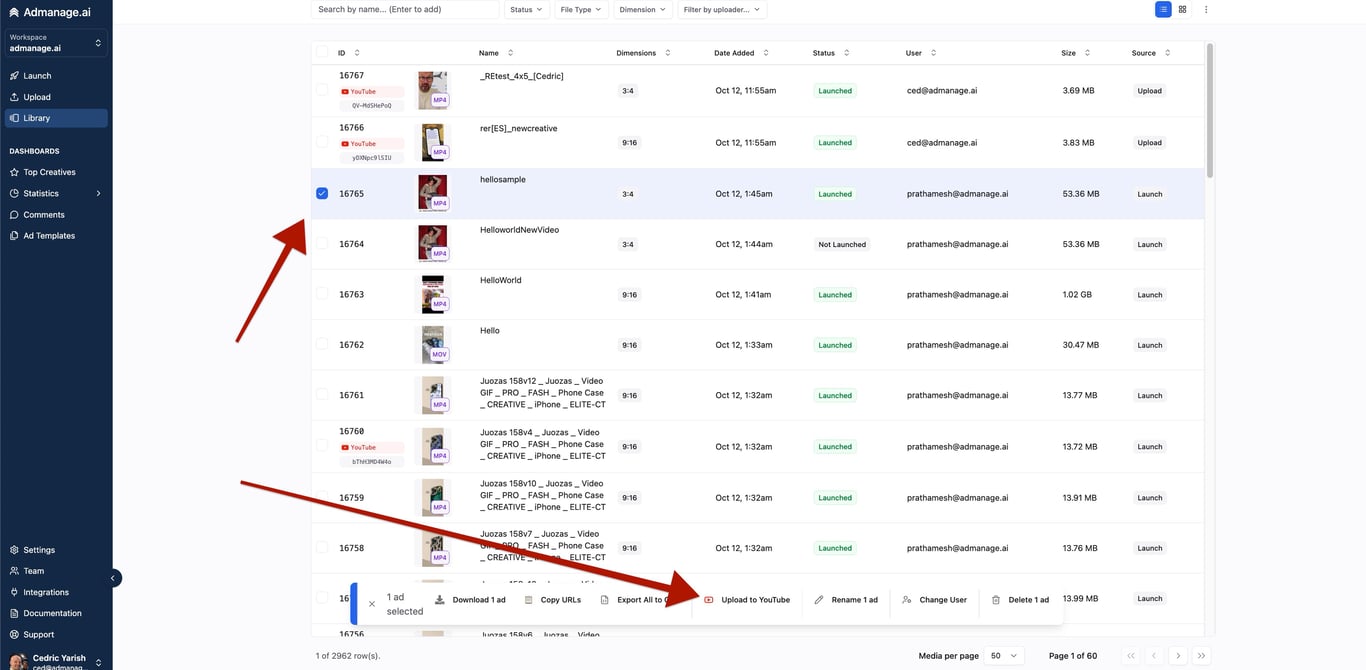Screen dimensions: 1366x670
Task: Sort table by User column
Action: [920, 53]
